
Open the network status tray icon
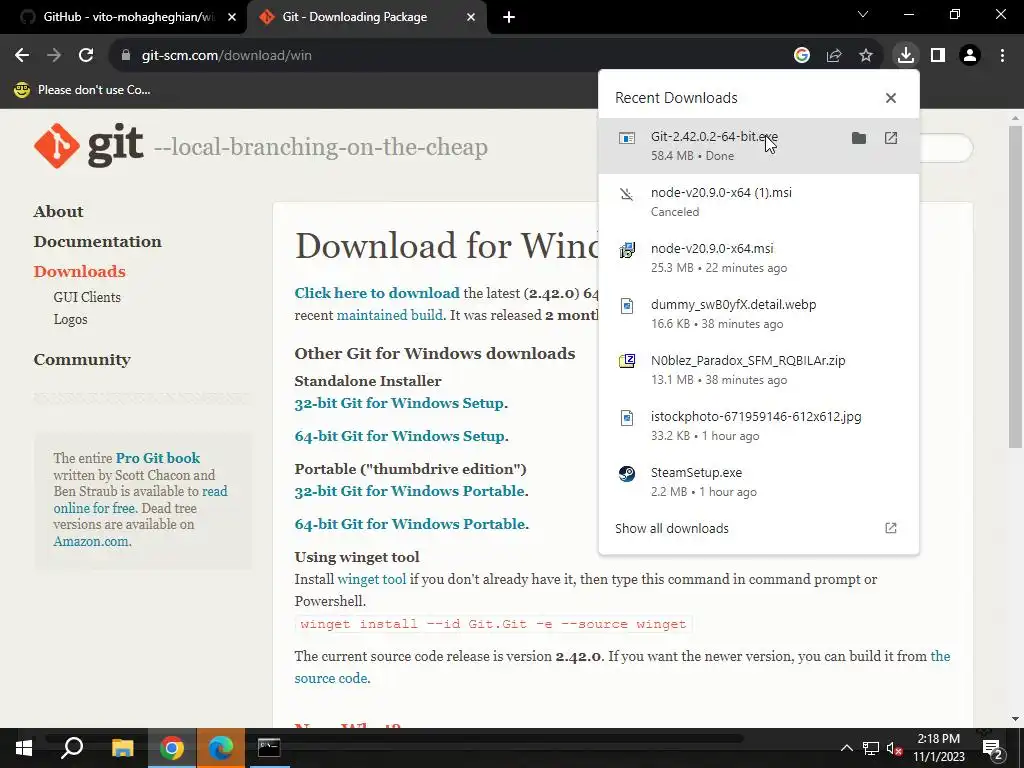coord(871,748)
